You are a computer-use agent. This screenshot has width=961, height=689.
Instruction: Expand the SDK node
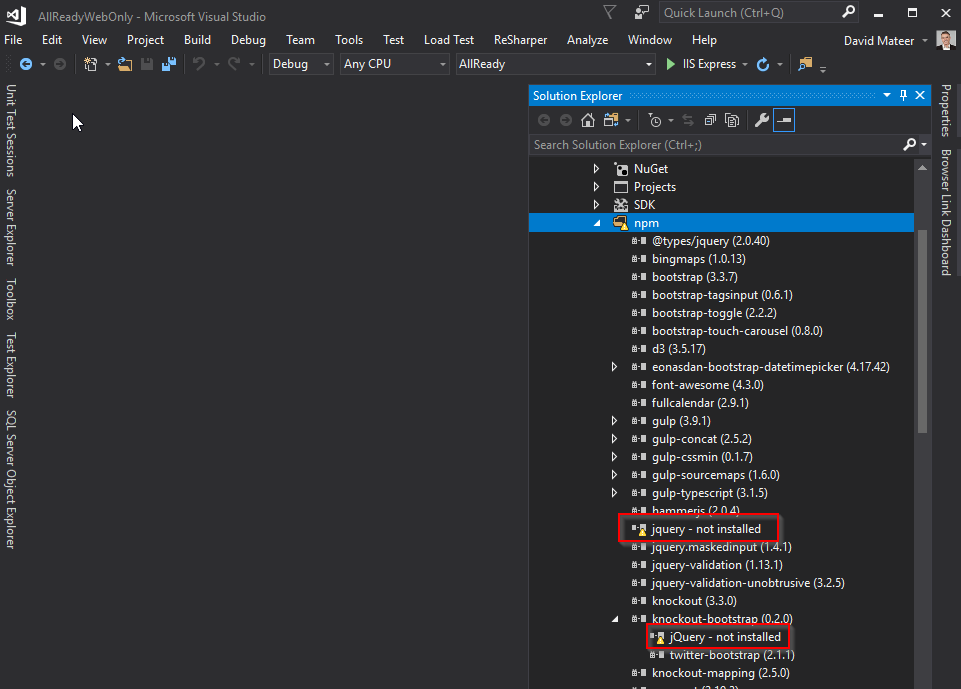[596, 205]
